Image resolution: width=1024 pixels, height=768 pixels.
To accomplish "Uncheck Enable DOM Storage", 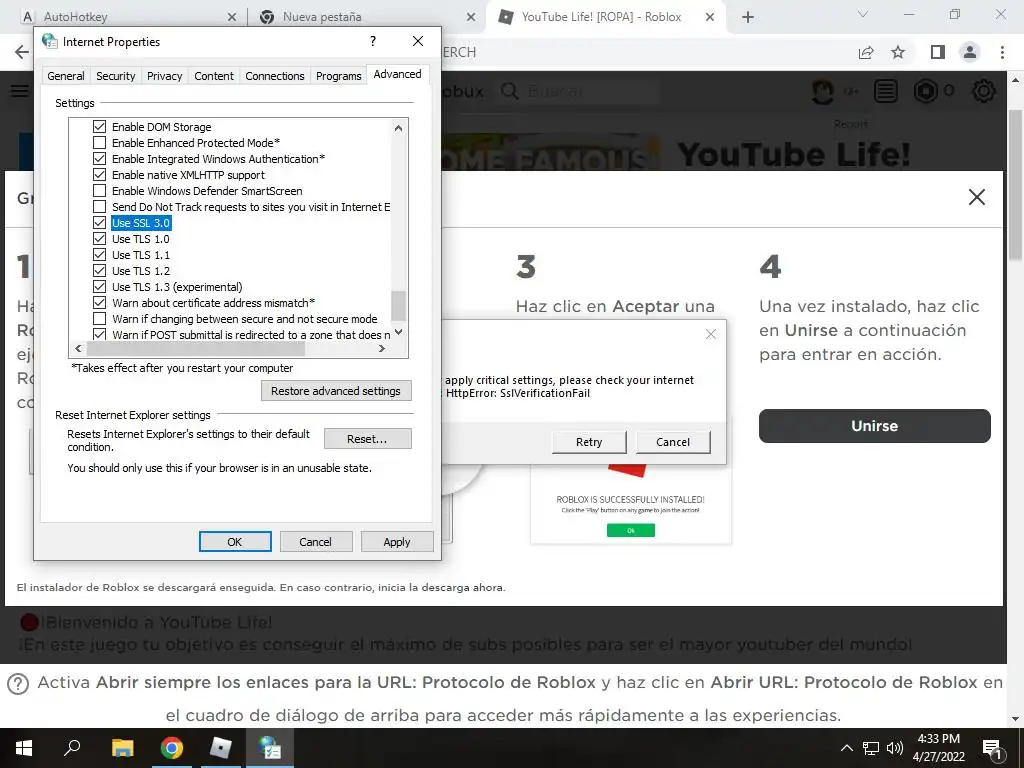I will (x=99, y=127).
